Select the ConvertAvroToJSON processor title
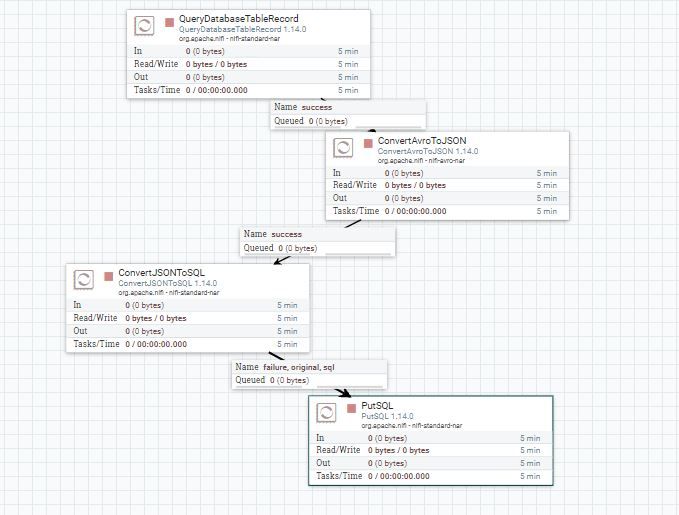Image resolution: width=679 pixels, height=515 pixels. (x=422, y=141)
